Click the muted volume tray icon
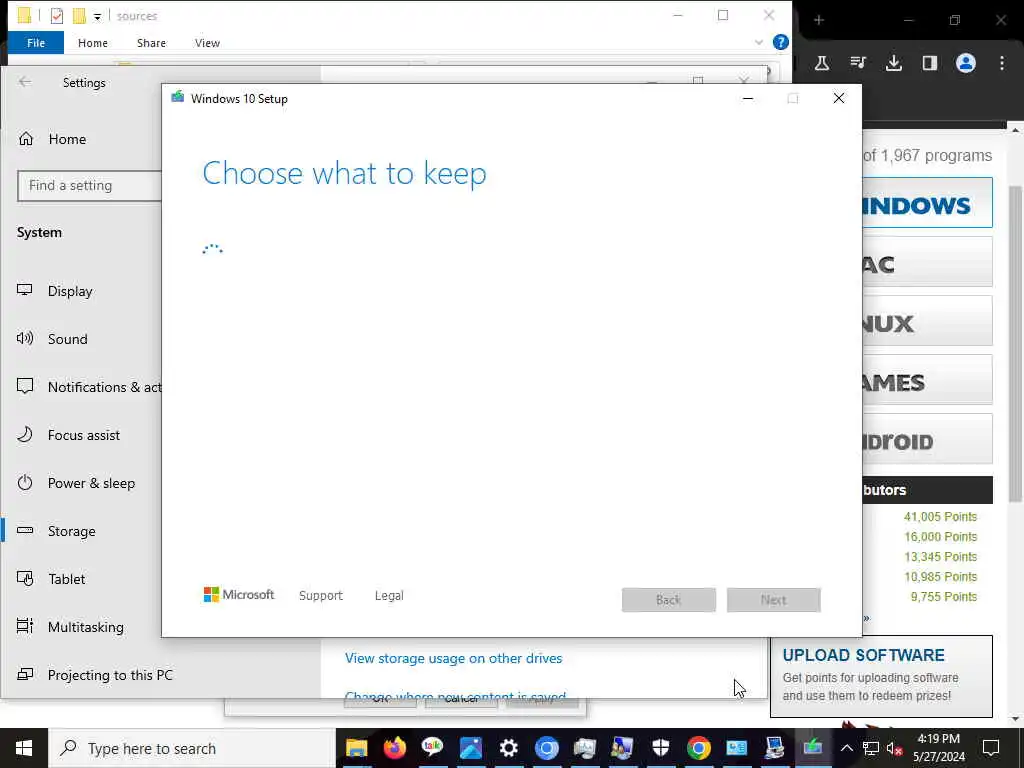Image resolution: width=1024 pixels, height=768 pixels. (895, 748)
